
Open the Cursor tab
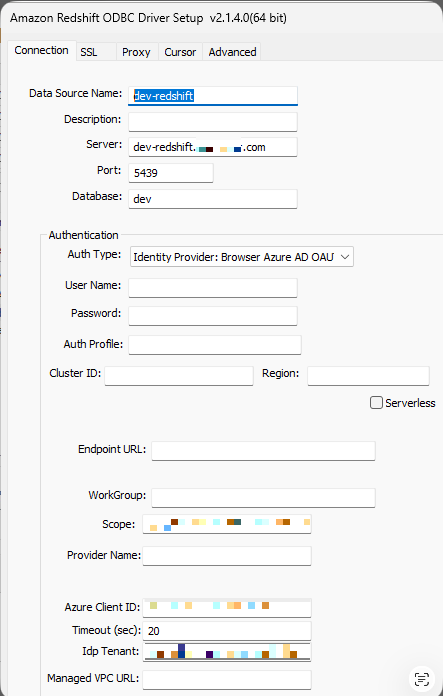pos(180,52)
